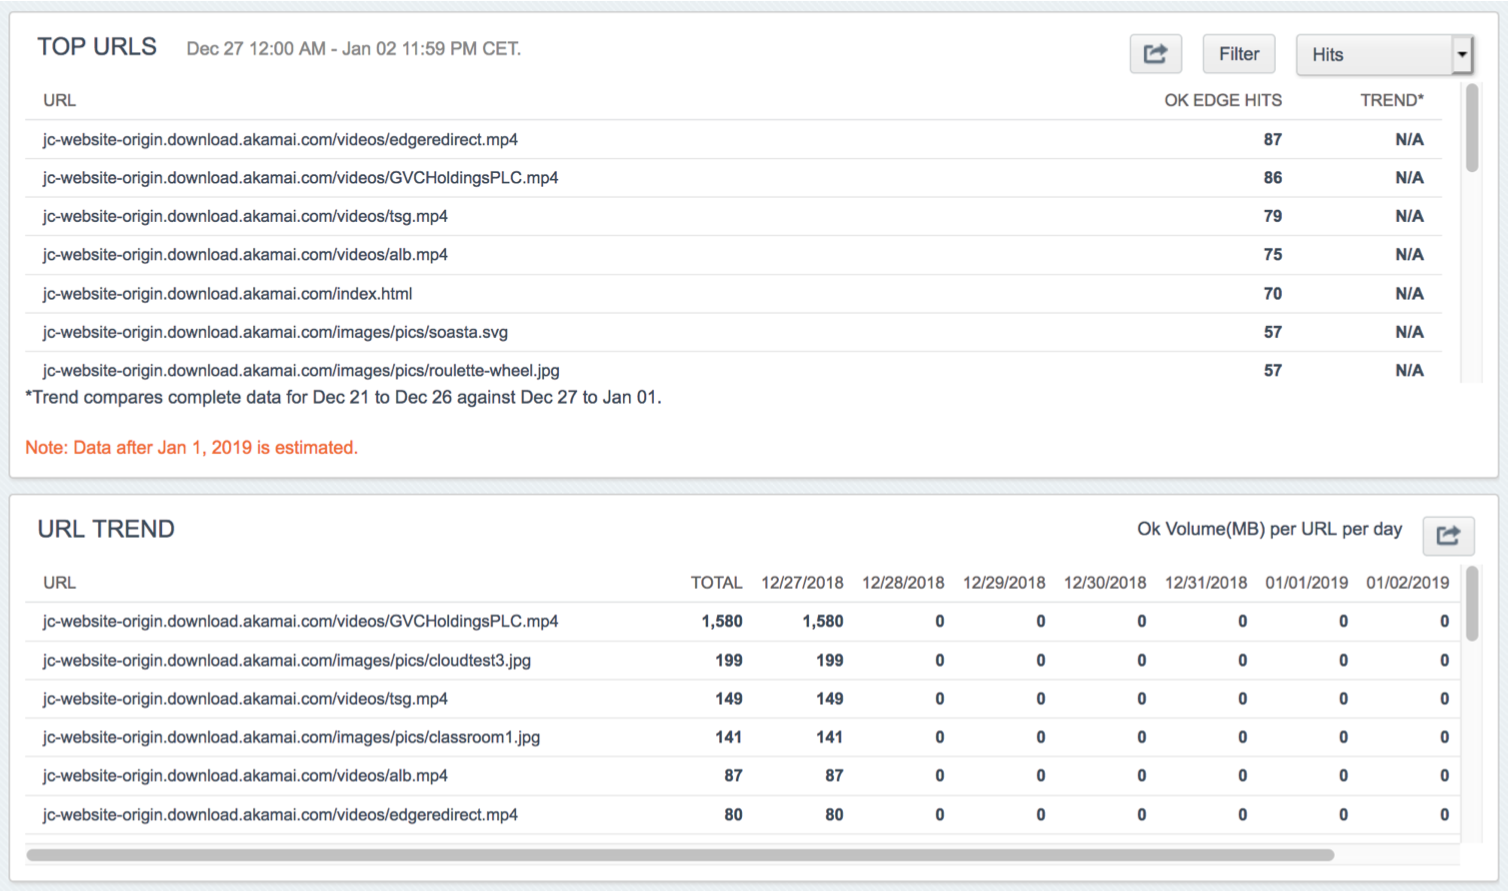This screenshot has width=1510, height=892.
Task: Select the TOTAL column header
Action: pos(716,582)
